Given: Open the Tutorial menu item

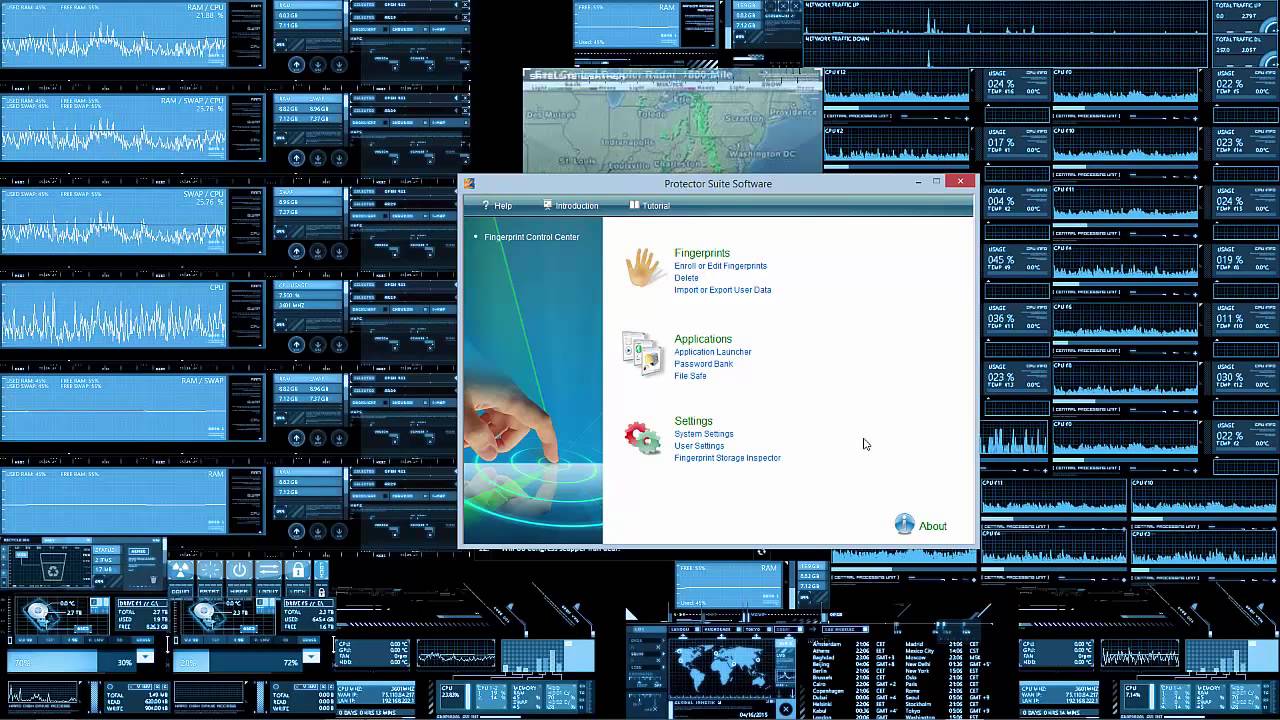Looking at the screenshot, I should tap(650, 206).
